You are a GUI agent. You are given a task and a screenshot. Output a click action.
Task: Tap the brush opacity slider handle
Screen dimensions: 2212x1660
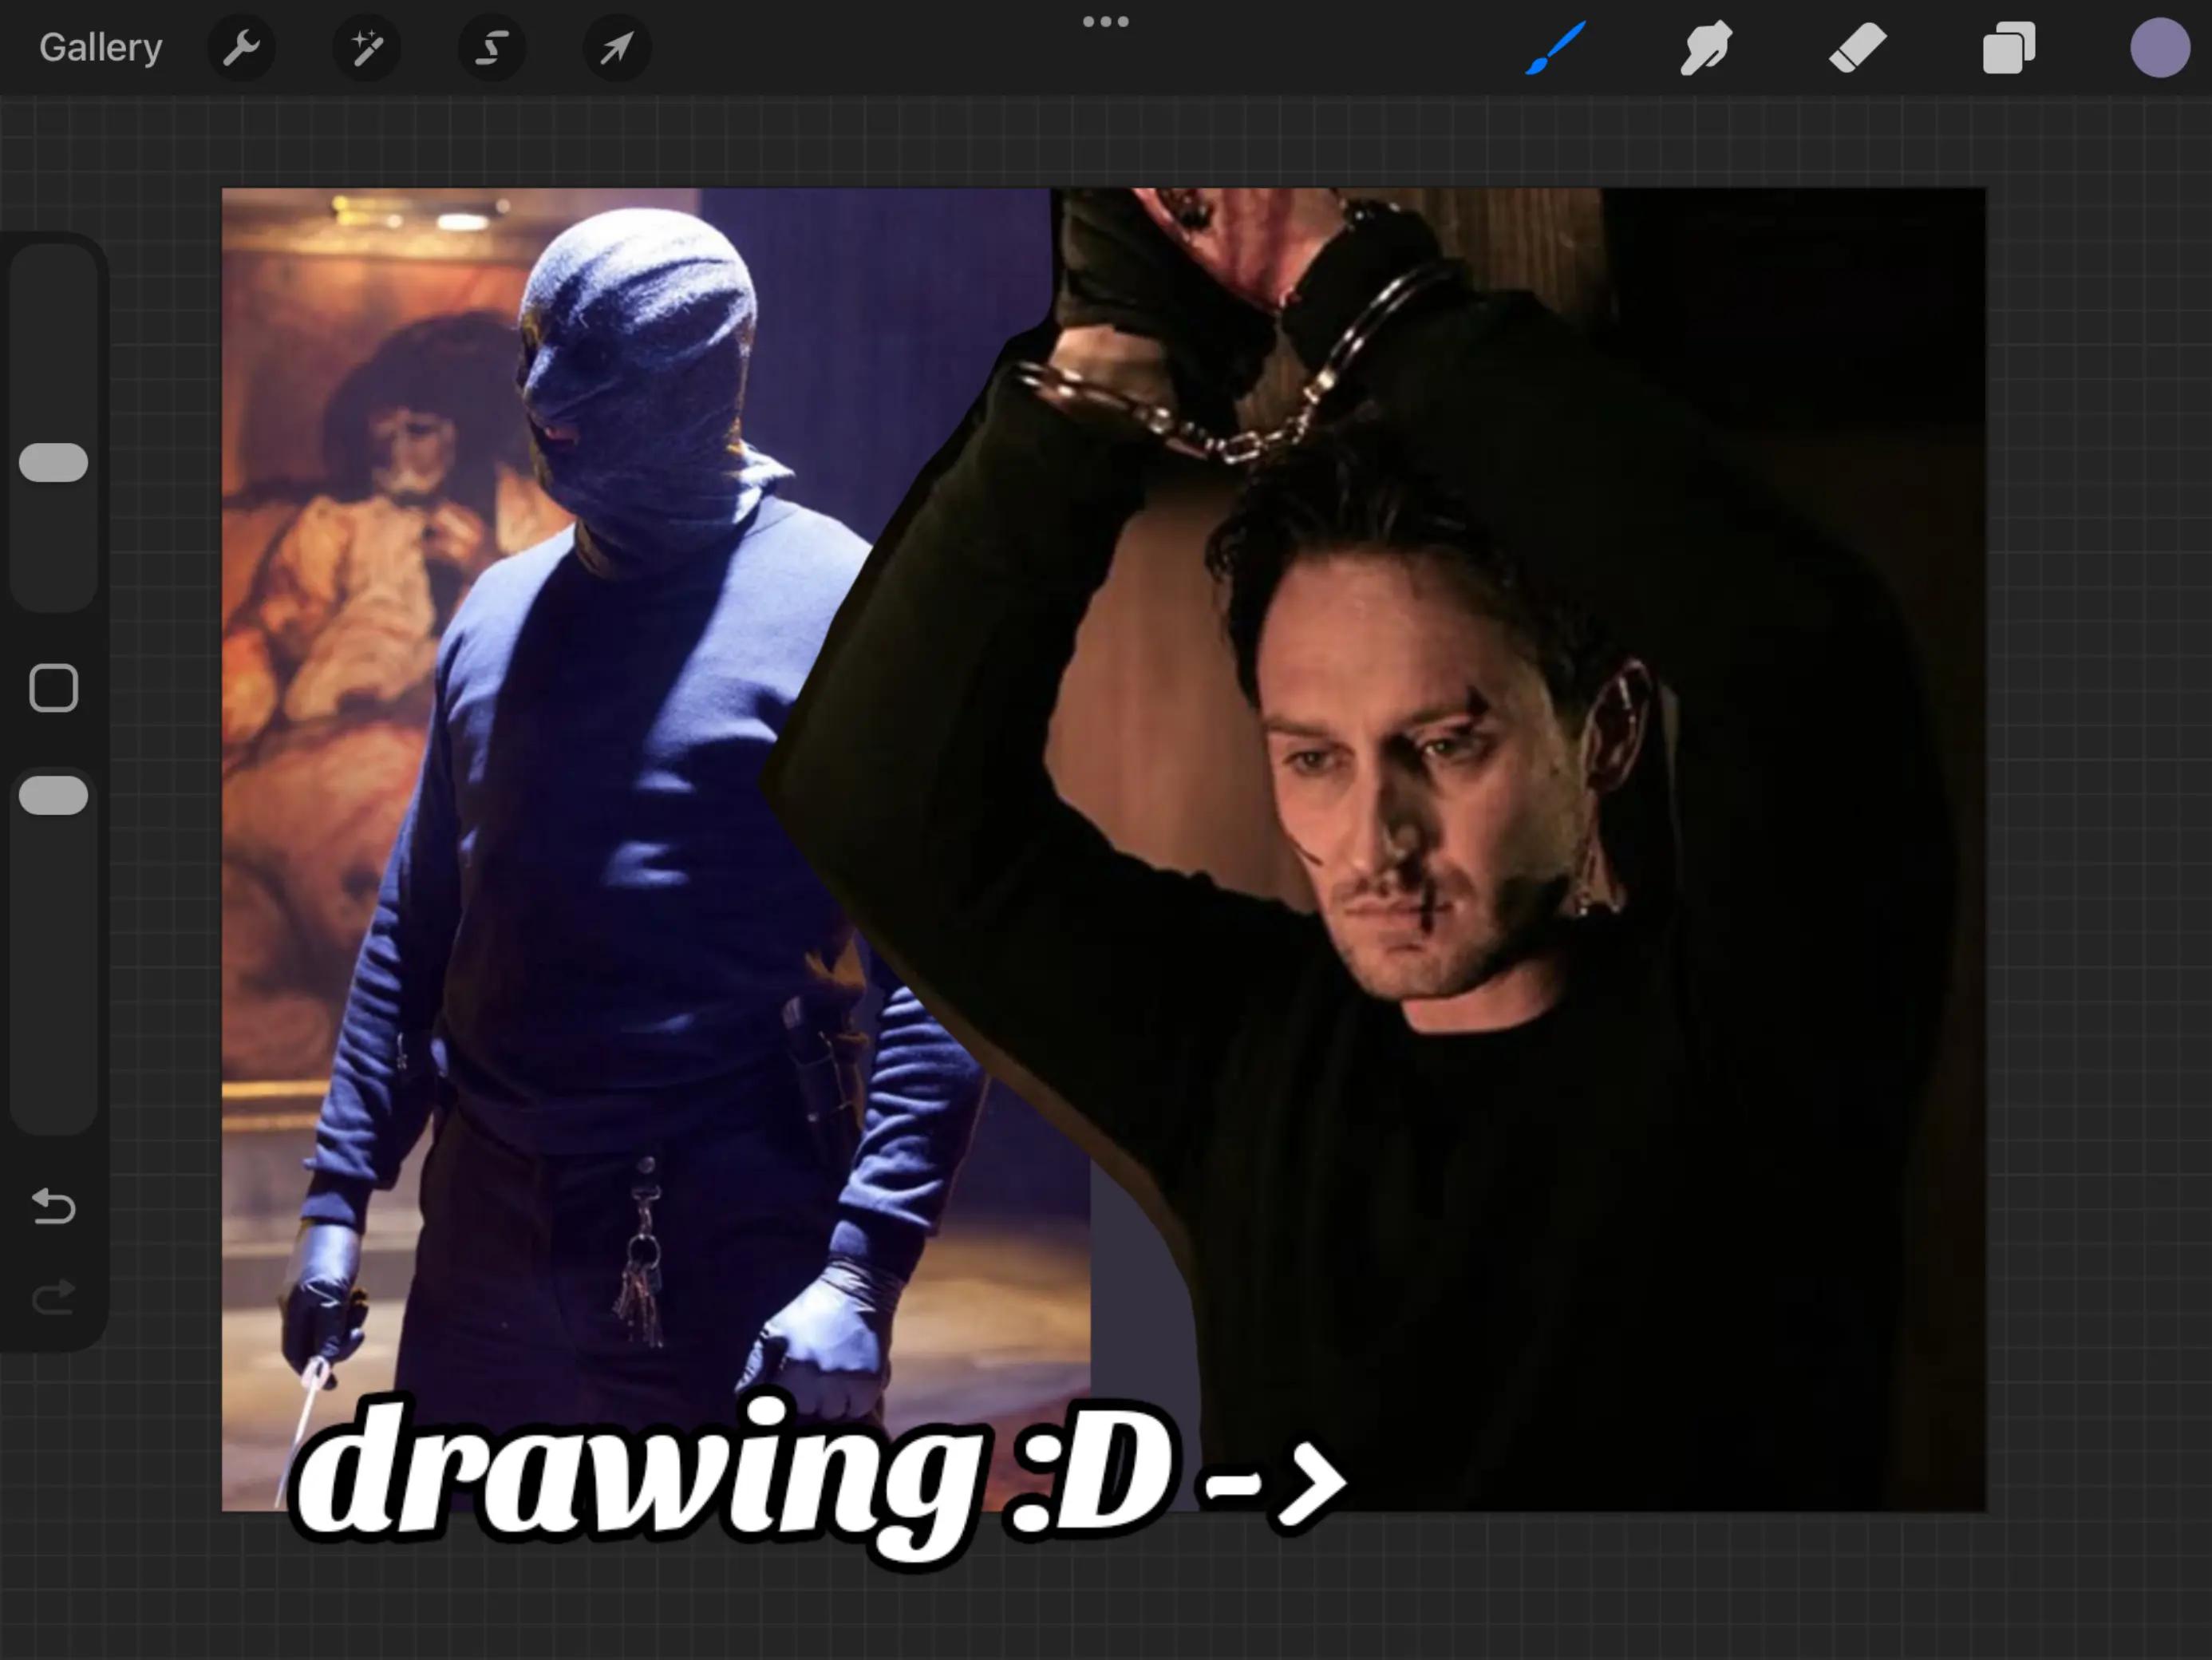54,795
